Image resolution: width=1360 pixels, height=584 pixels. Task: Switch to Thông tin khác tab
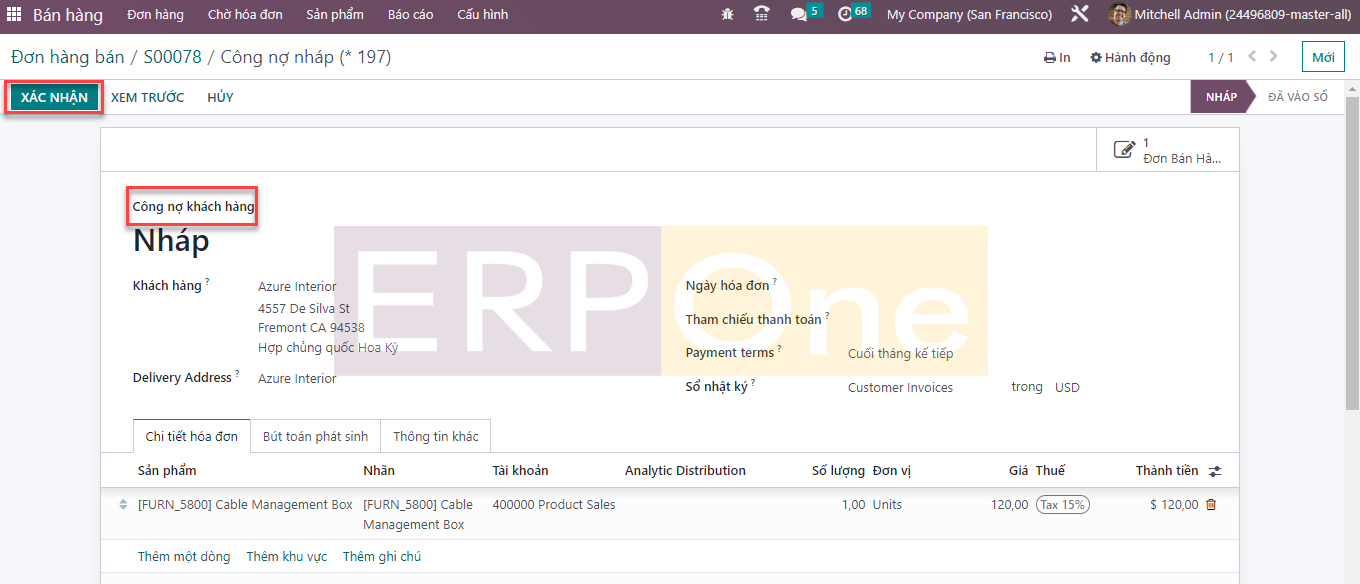point(435,437)
